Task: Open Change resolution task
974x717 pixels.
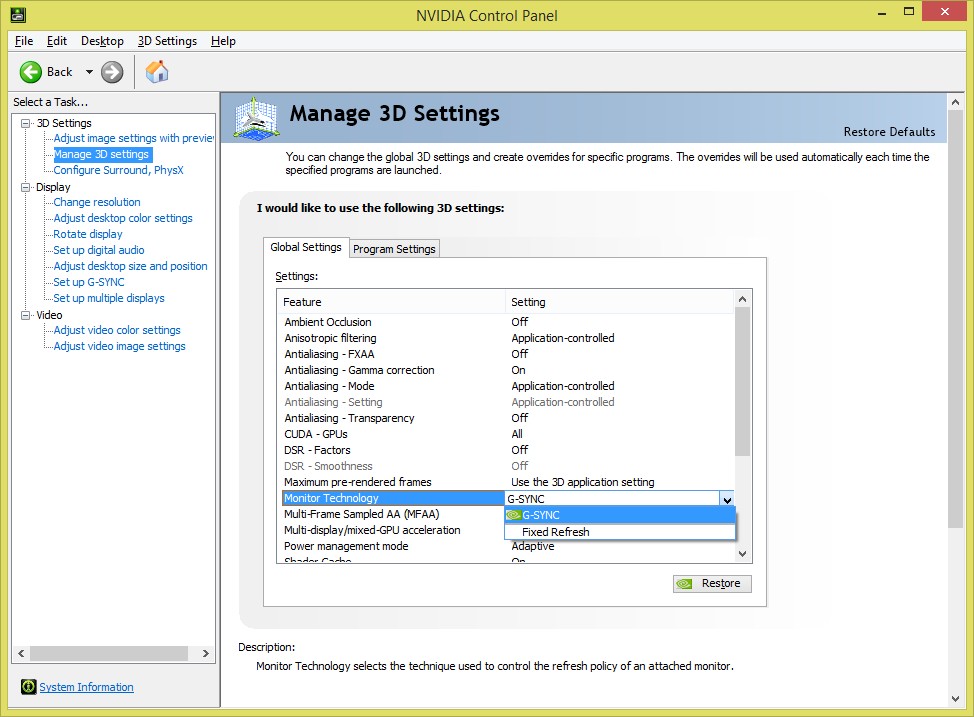Action: click(x=97, y=202)
